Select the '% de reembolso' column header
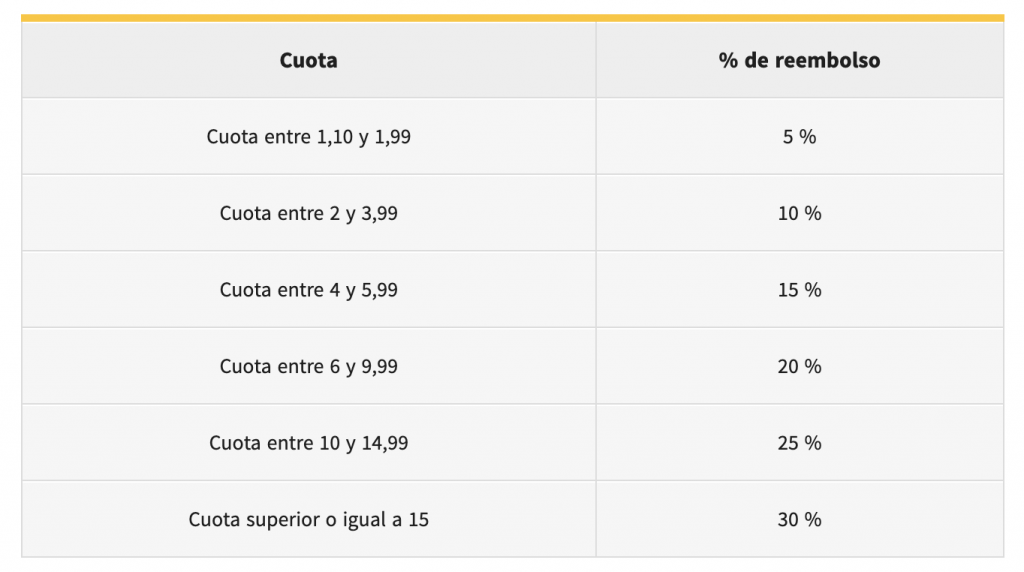The width and height of the screenshot is (1024, 572). (x=799, y=61)
